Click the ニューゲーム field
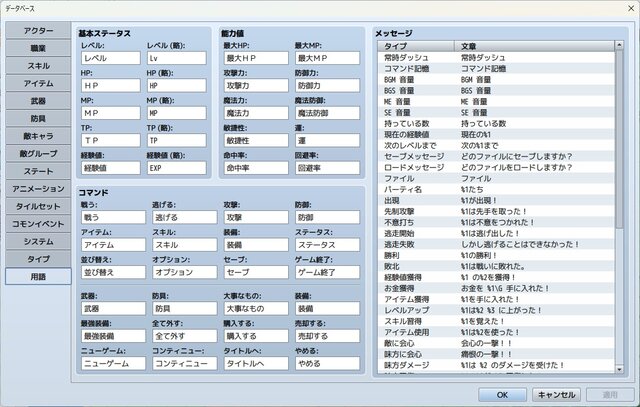Screen dimensions: 640x407 (x=113, y=363)
